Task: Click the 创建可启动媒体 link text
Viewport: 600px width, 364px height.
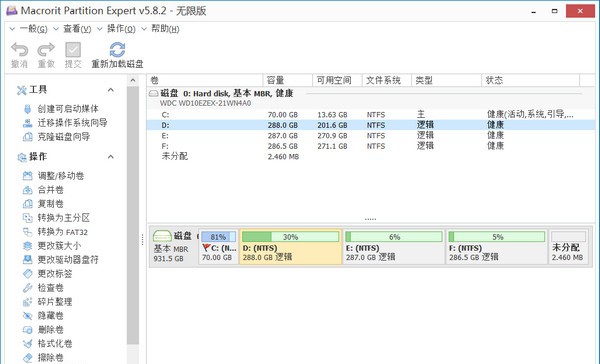Action: click(68, 109)
